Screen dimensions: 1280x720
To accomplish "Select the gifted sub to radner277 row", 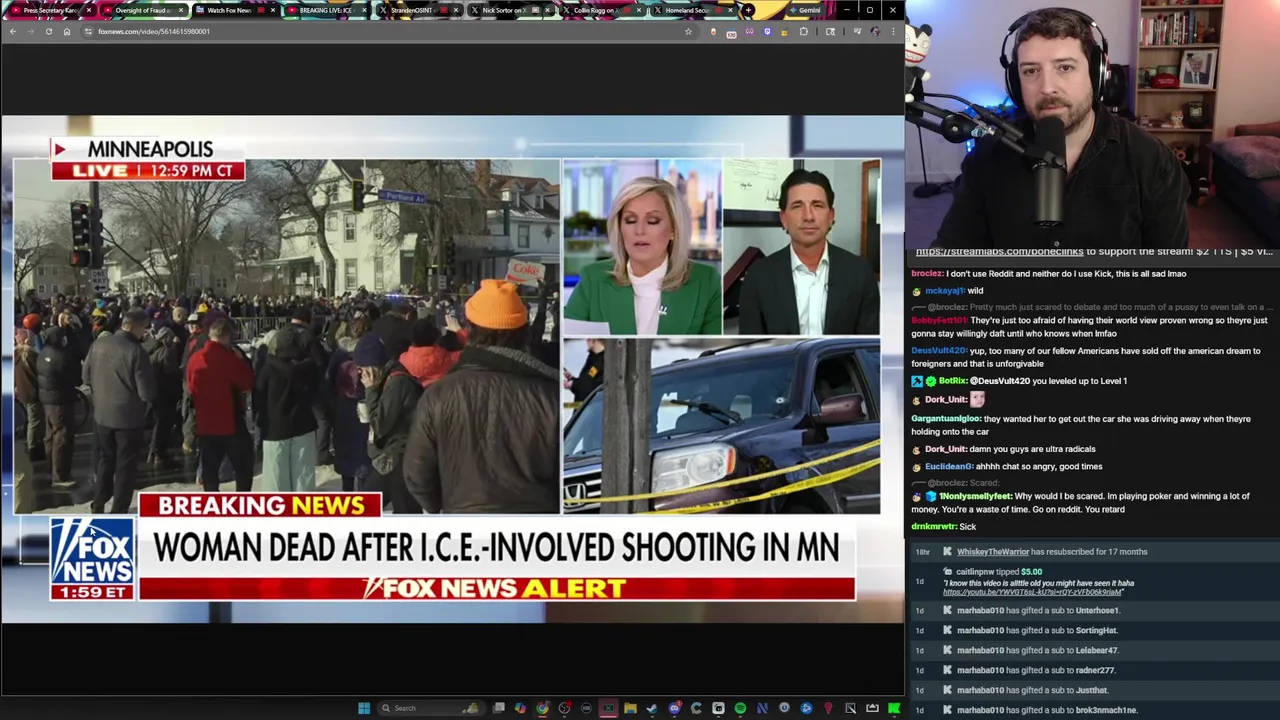I will 1095,670.
